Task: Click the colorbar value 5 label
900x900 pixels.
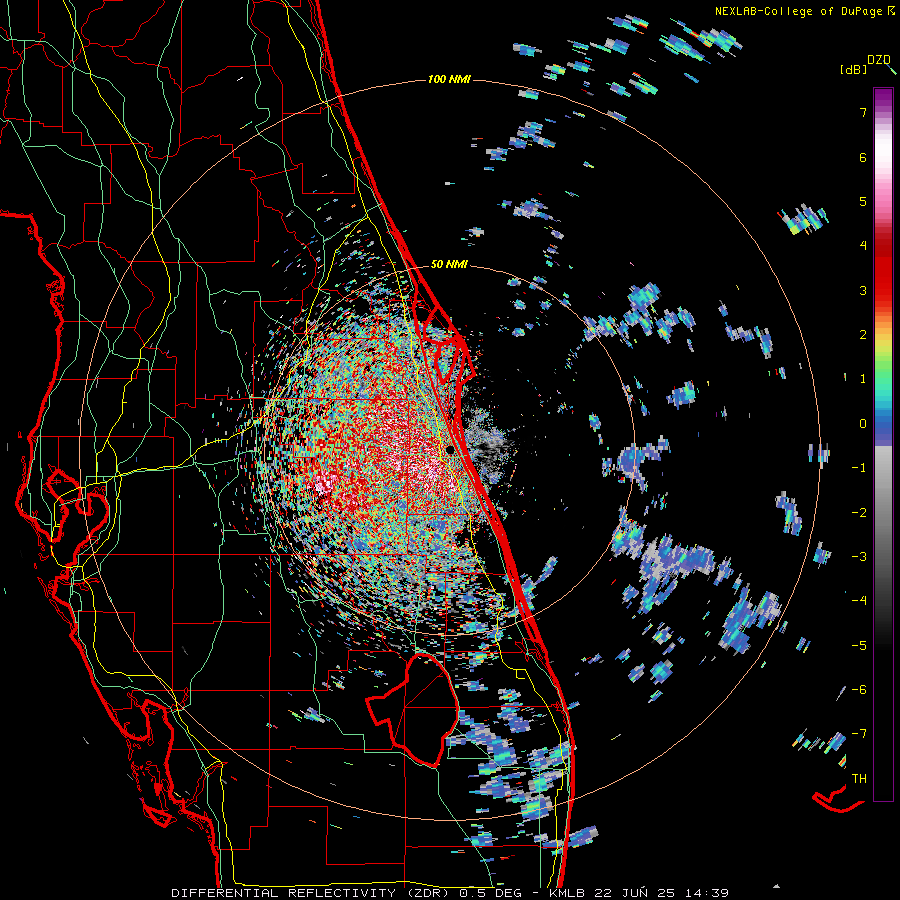Action: click(863, 201)
